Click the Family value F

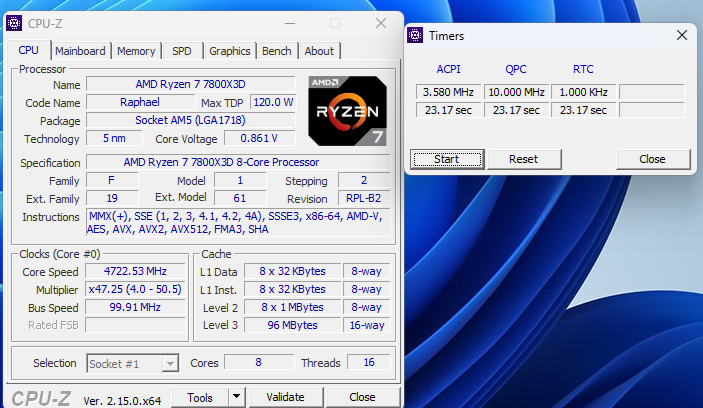[x=112, y=180]
